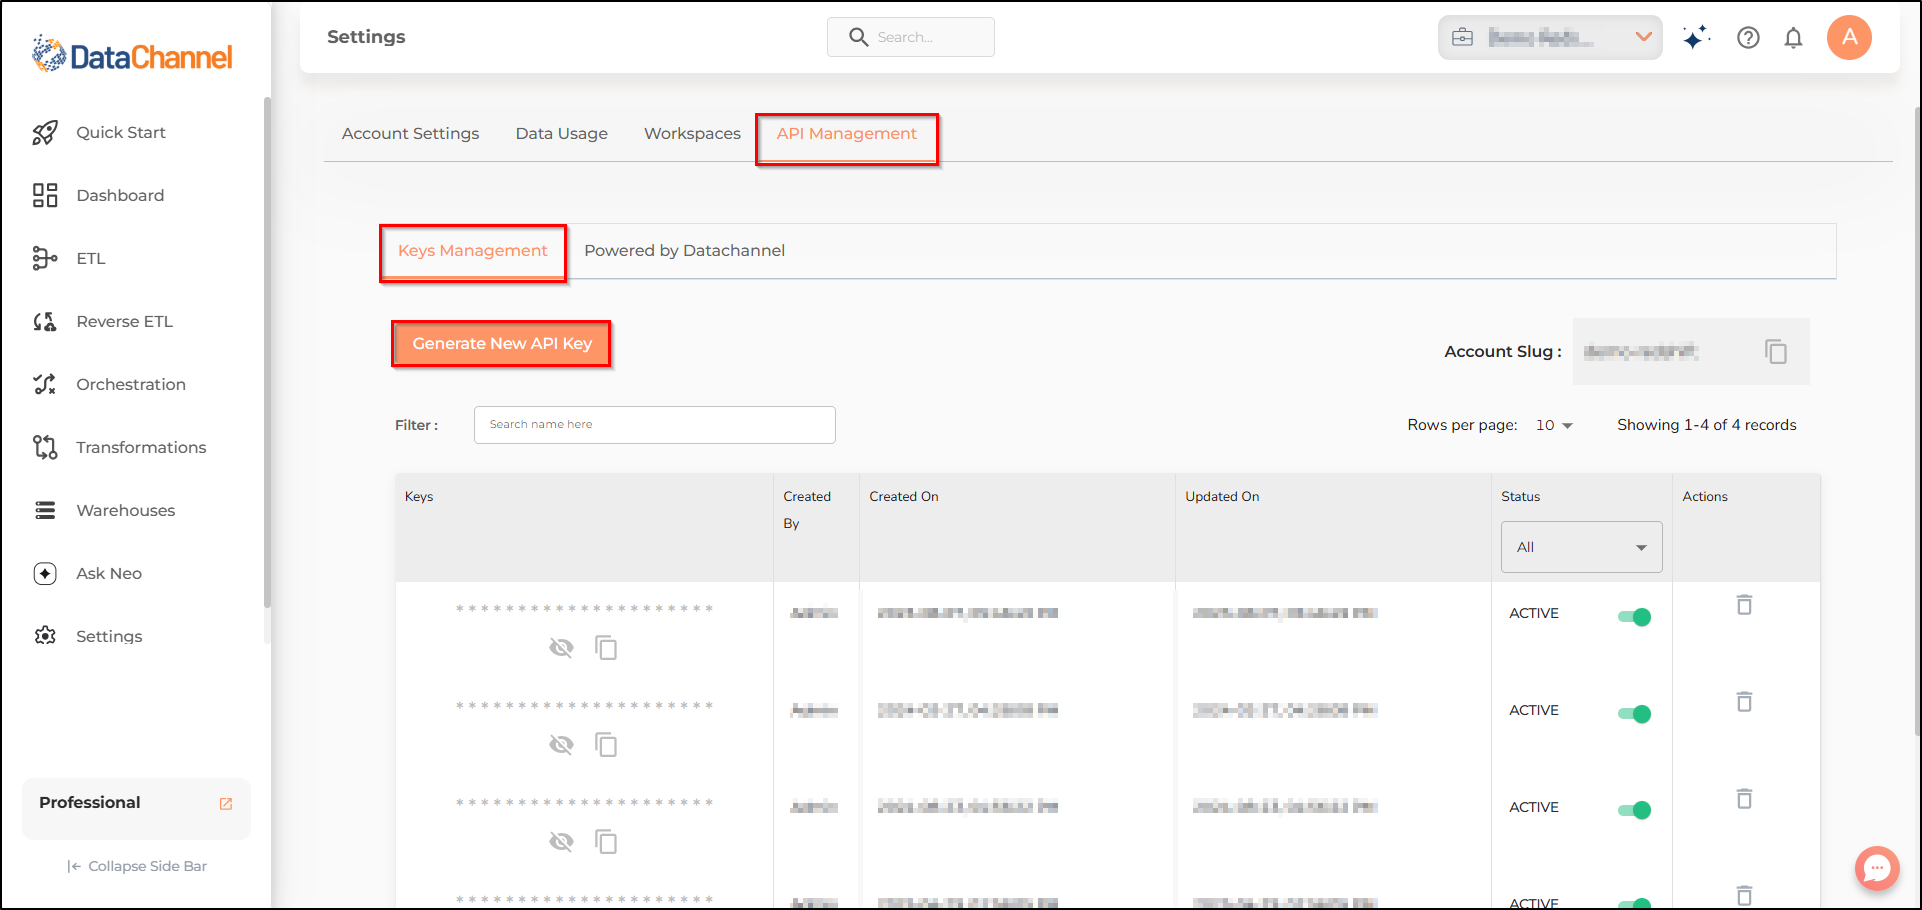
Task: Select the API Management tab
Action: coord(846,133)
